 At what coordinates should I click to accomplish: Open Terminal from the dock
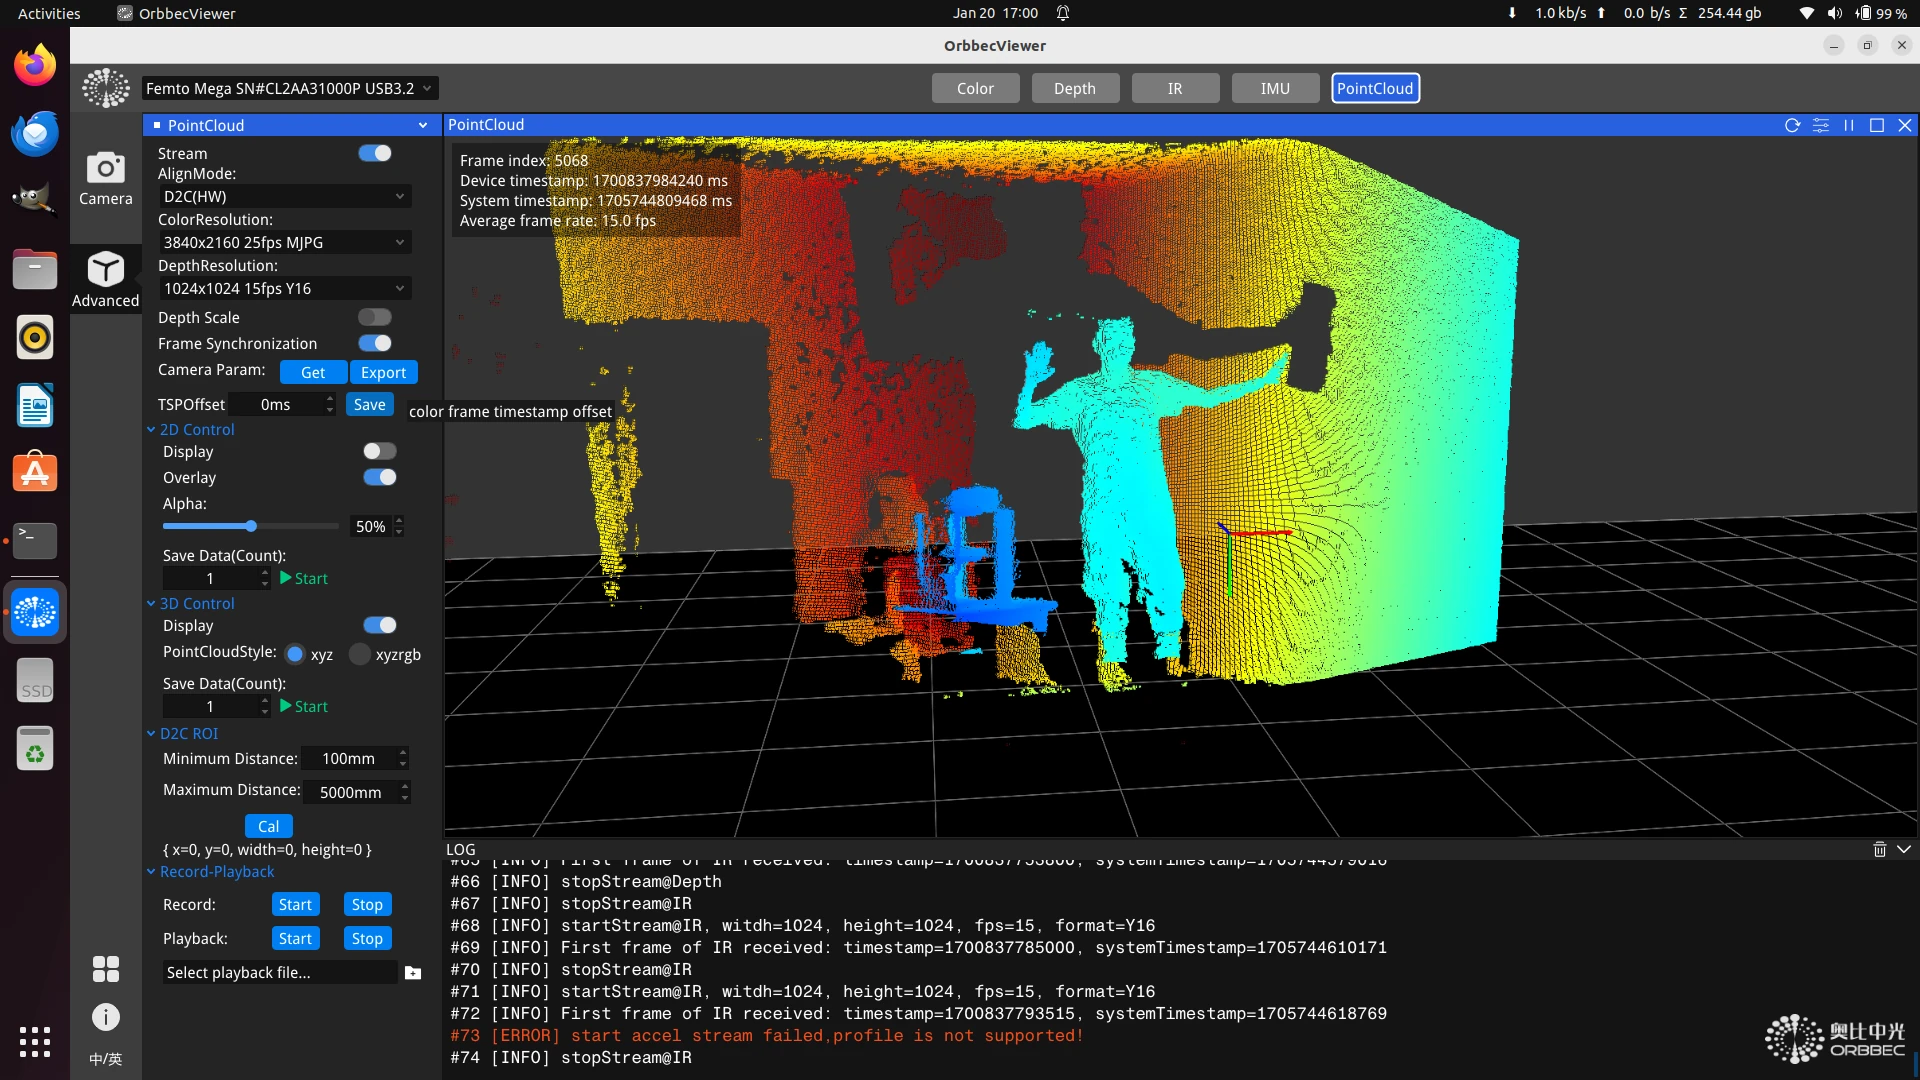[x=35, y=541]
